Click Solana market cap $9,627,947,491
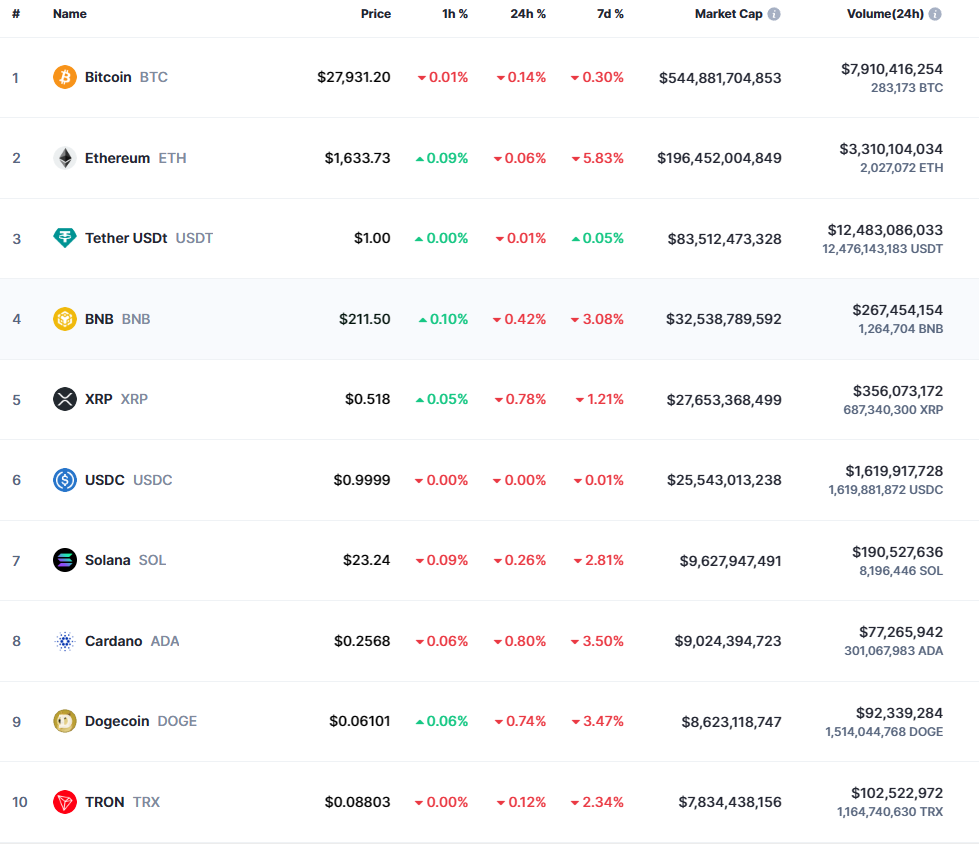The height and width of the screenshot is (844, 979). [x=731, y=561]
